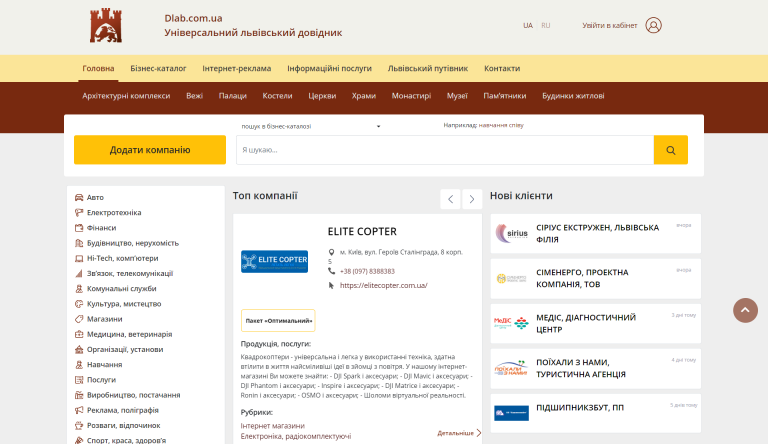The image size is (768, 444).
Task: Click the Організації, установи building icon
Action: [79, 349]
